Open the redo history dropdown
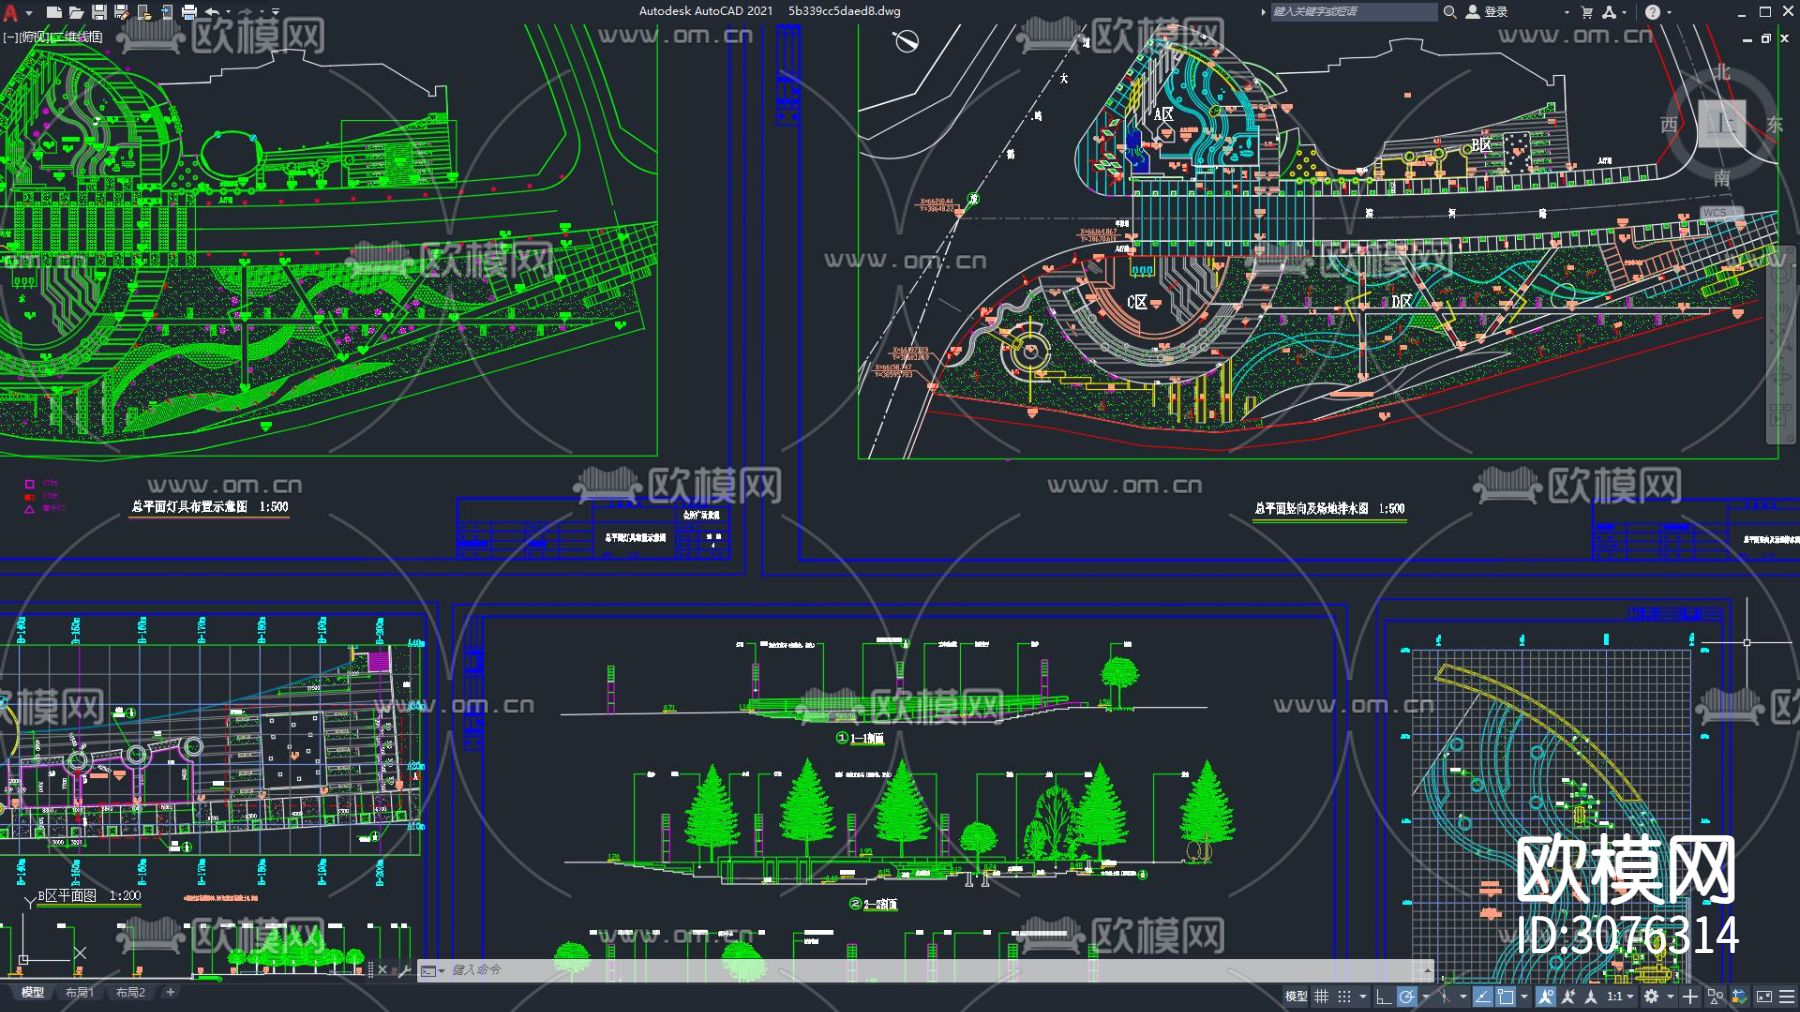The height and width of the screenshot is (1012, 1800). pos(261,13)
